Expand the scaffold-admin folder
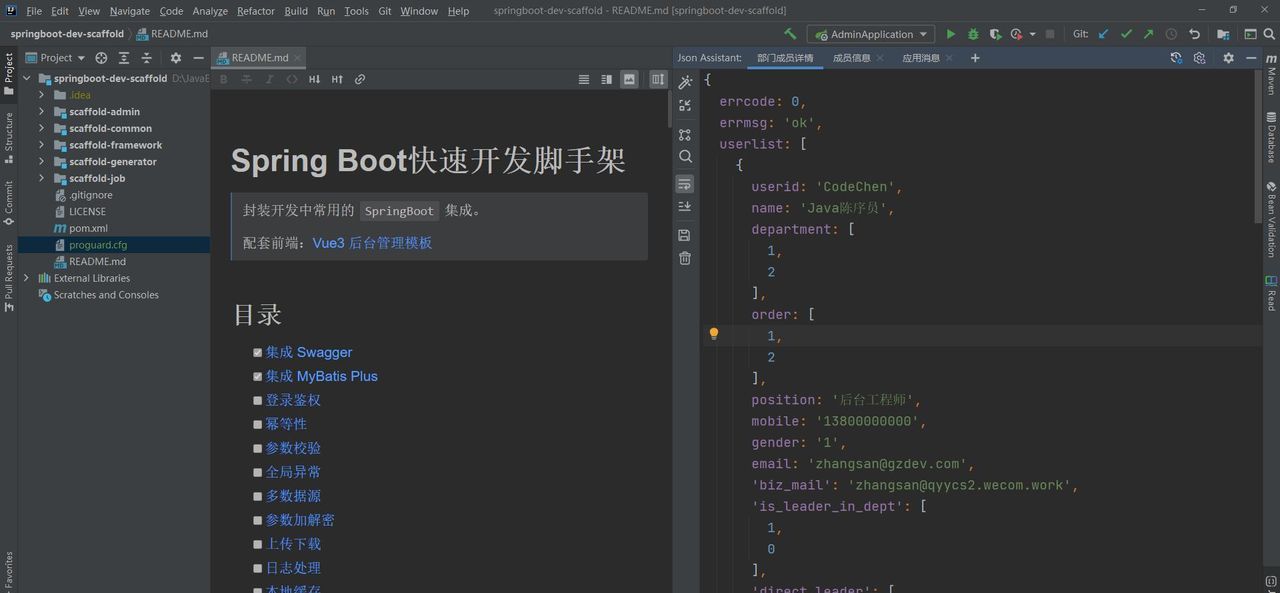 (40, 111)
